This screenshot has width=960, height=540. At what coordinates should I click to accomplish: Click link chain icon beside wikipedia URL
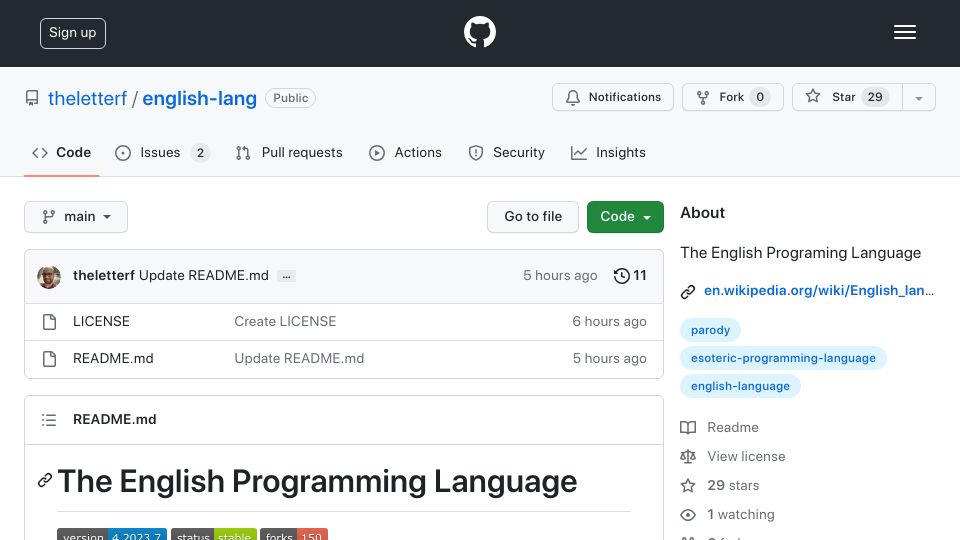(x=688, y=291)
